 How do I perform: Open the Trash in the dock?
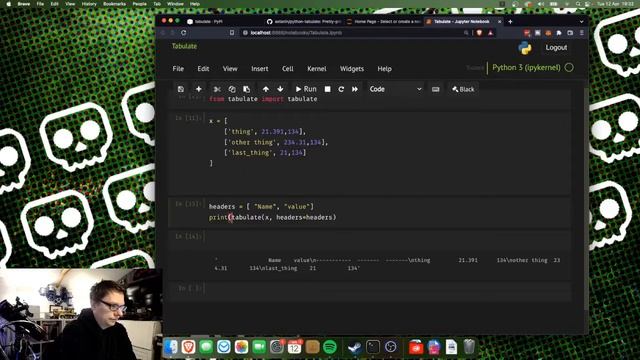coord(469,347)
